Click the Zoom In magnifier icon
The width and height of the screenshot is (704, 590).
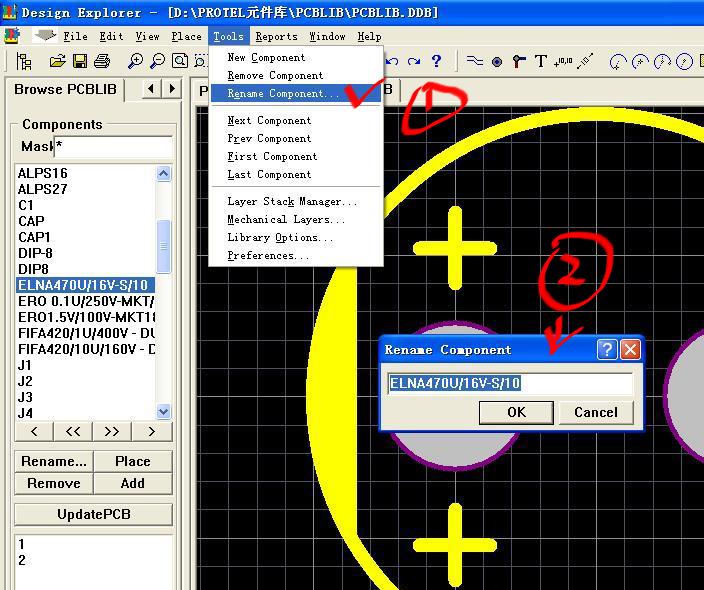coord(135,61)
